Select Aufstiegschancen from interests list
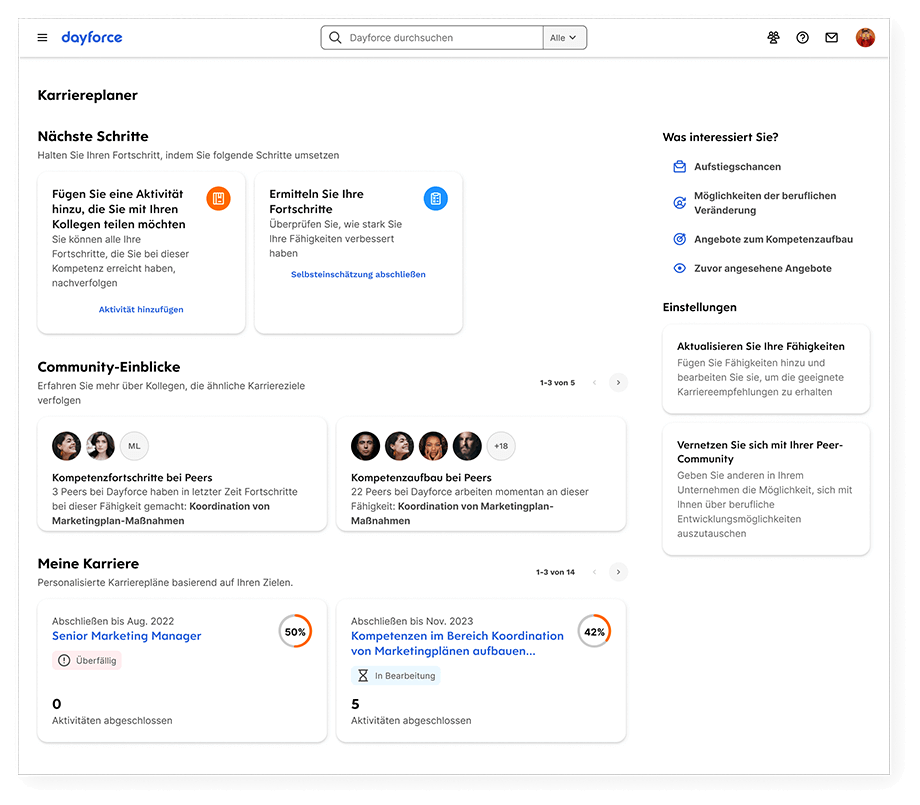The width and height of the screenshot is (920, 805). click(x=737, y=167)
